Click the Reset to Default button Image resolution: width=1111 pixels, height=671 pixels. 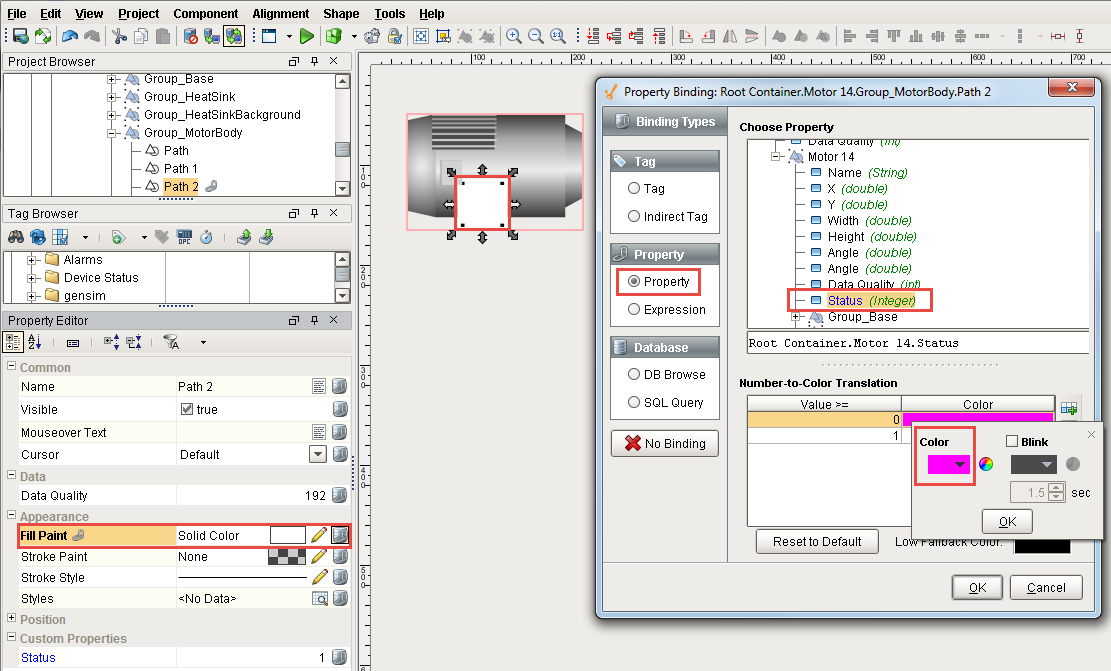(x=817, y=542)
